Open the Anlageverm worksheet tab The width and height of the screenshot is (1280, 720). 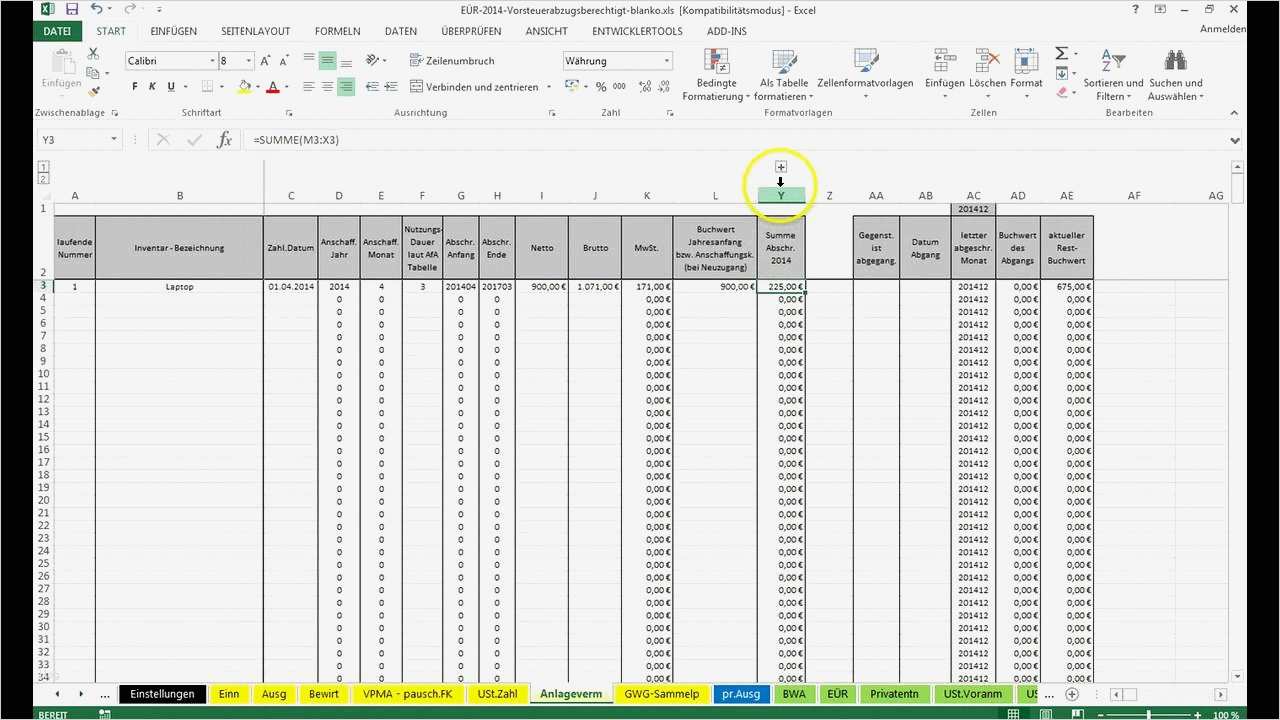571,693
